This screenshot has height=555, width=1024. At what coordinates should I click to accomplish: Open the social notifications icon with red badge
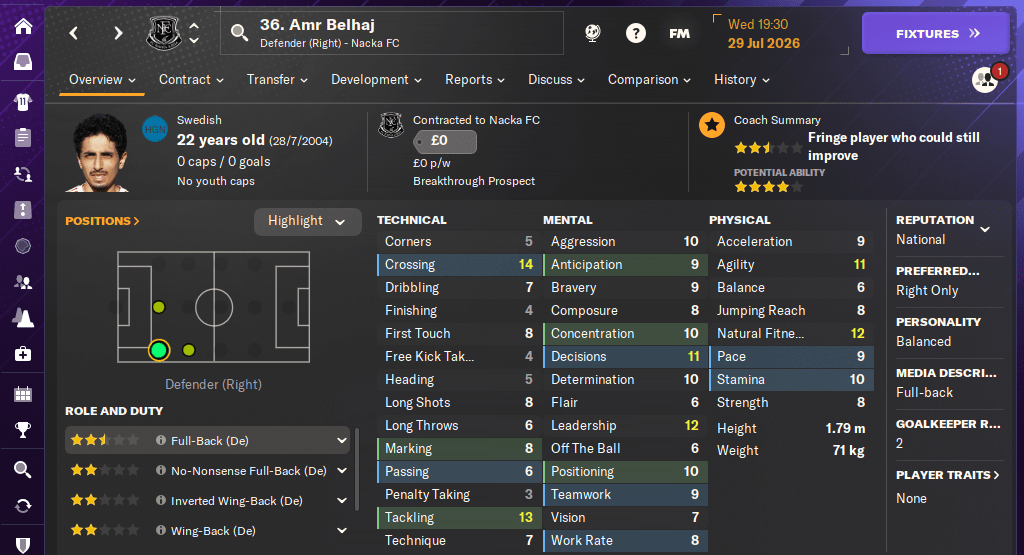click(x=986, y=80)
